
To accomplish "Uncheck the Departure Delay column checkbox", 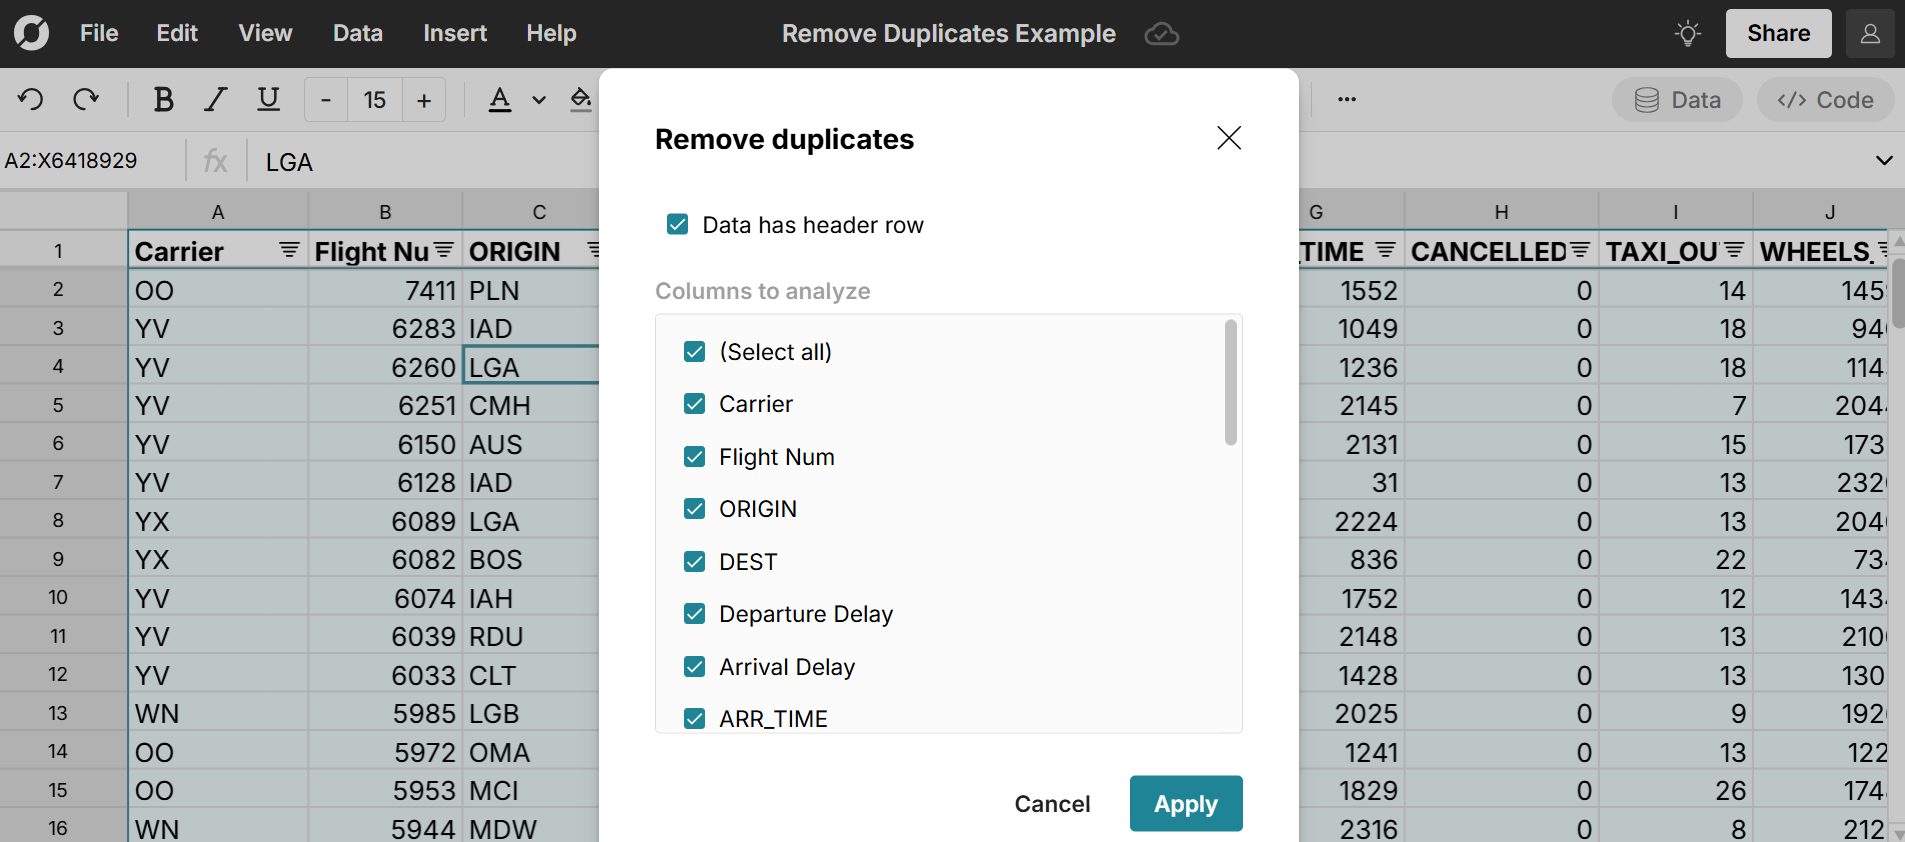I will [695, 614].
